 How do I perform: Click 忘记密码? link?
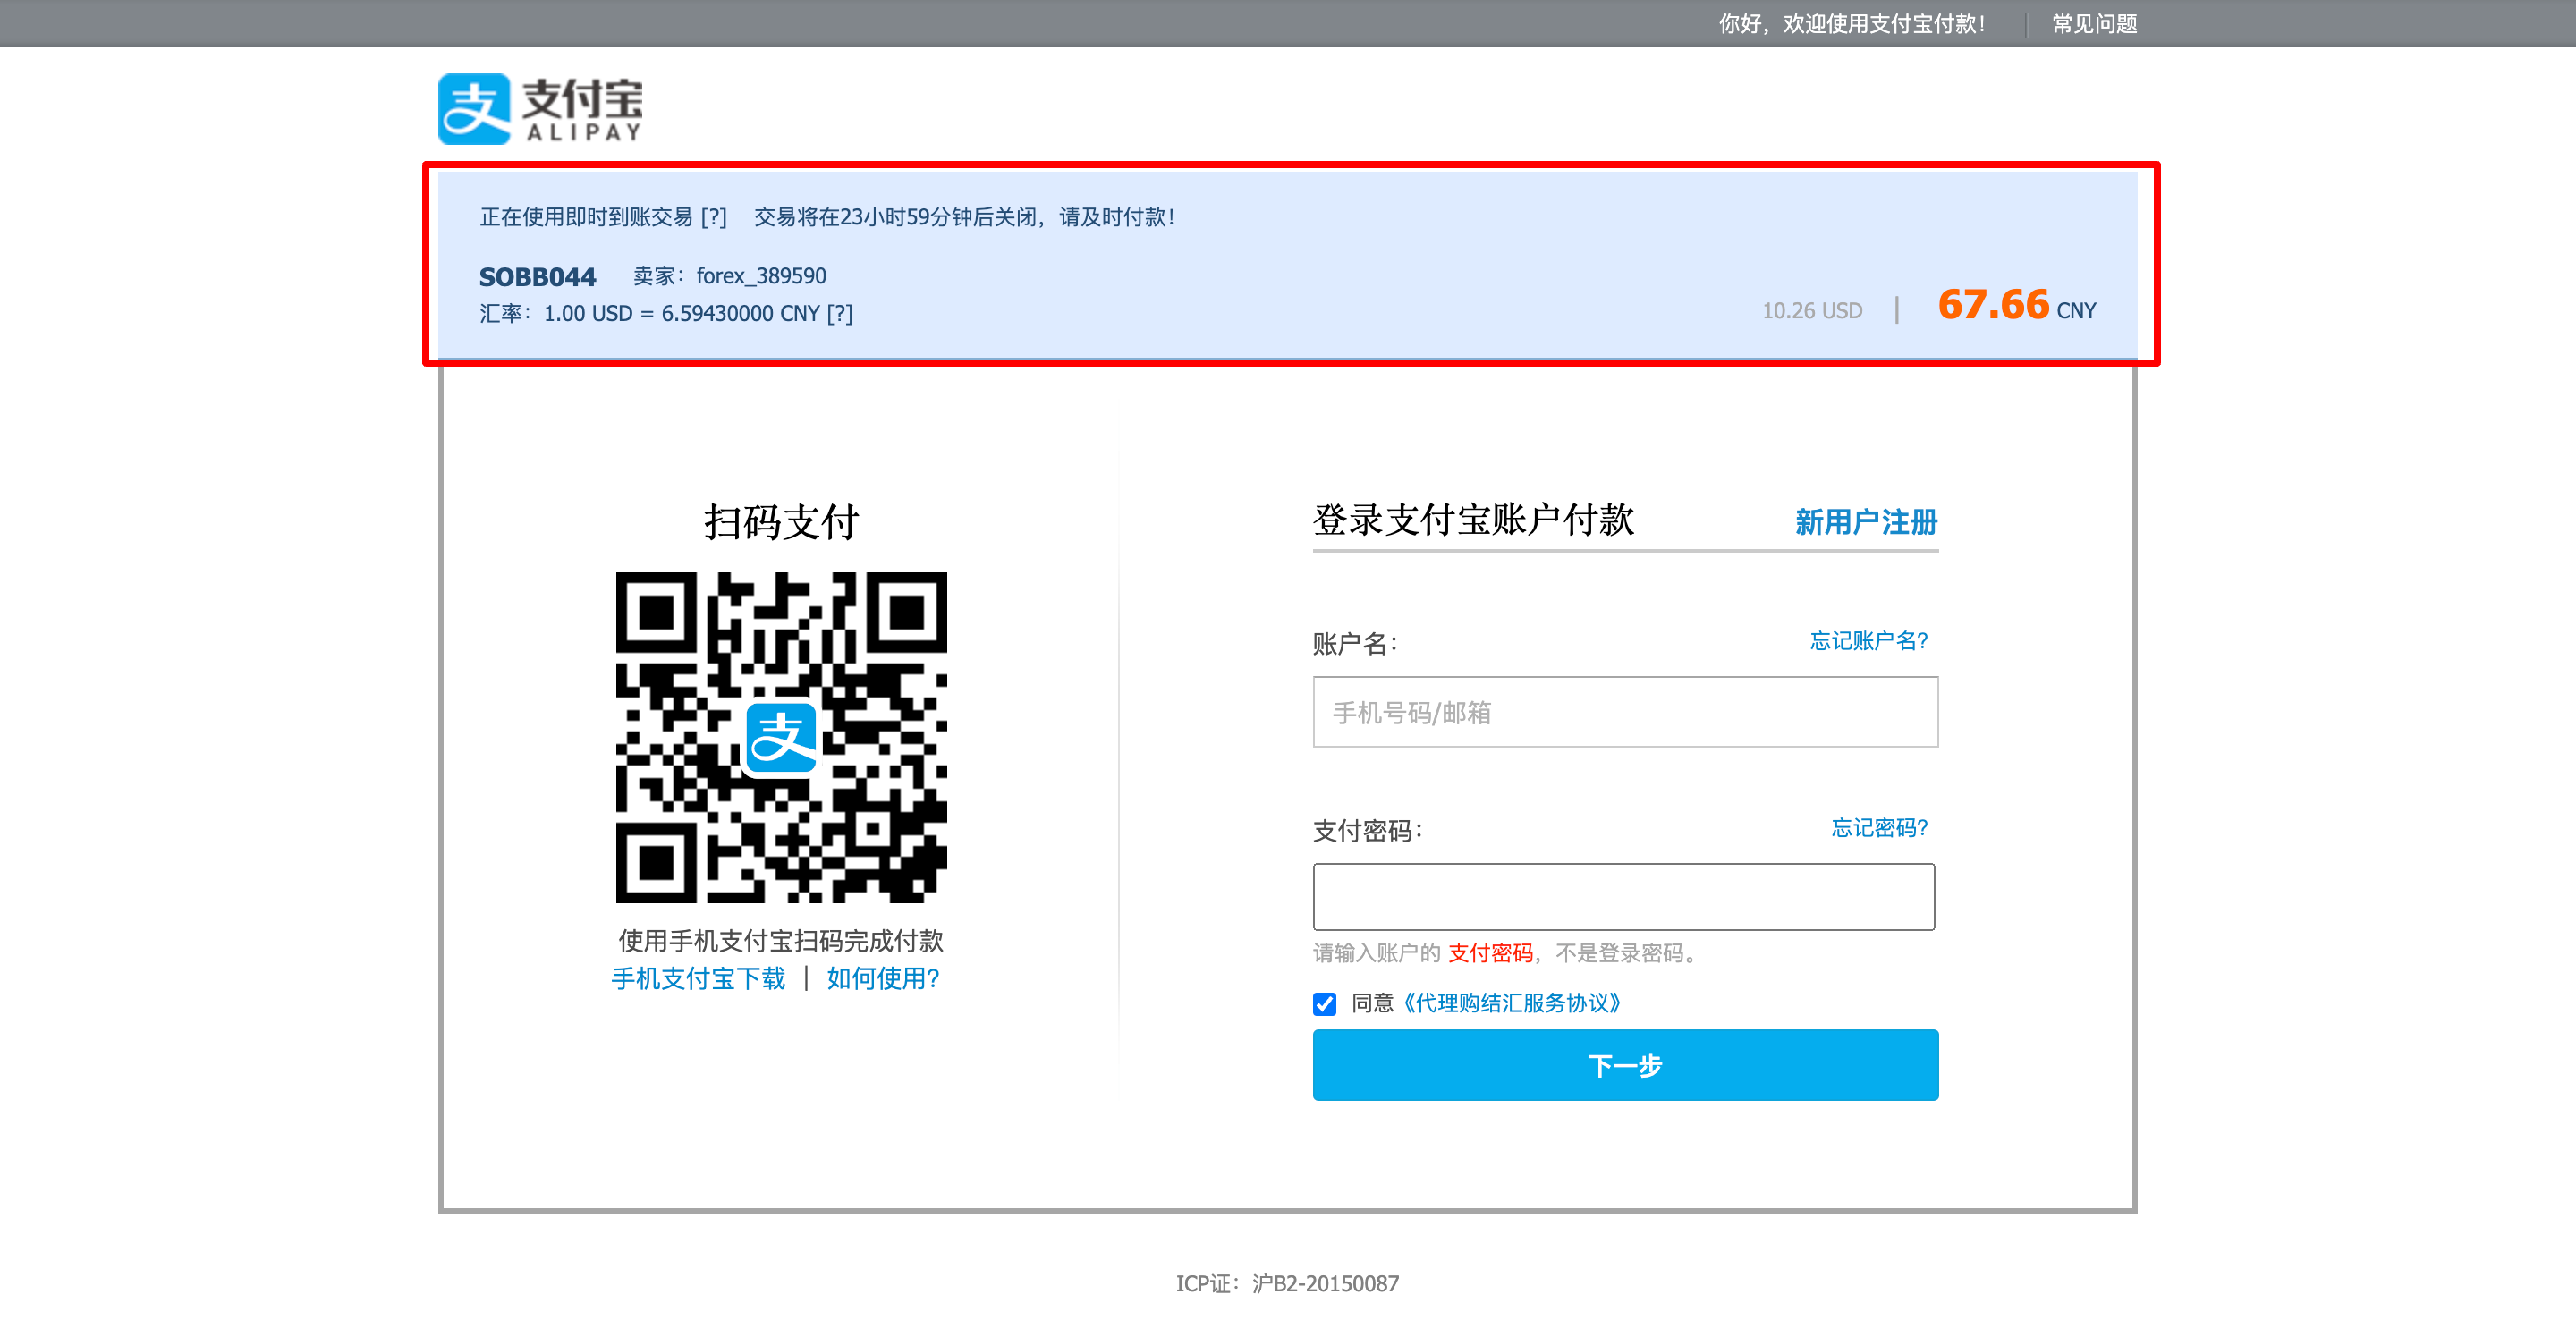coord(1879,827)
